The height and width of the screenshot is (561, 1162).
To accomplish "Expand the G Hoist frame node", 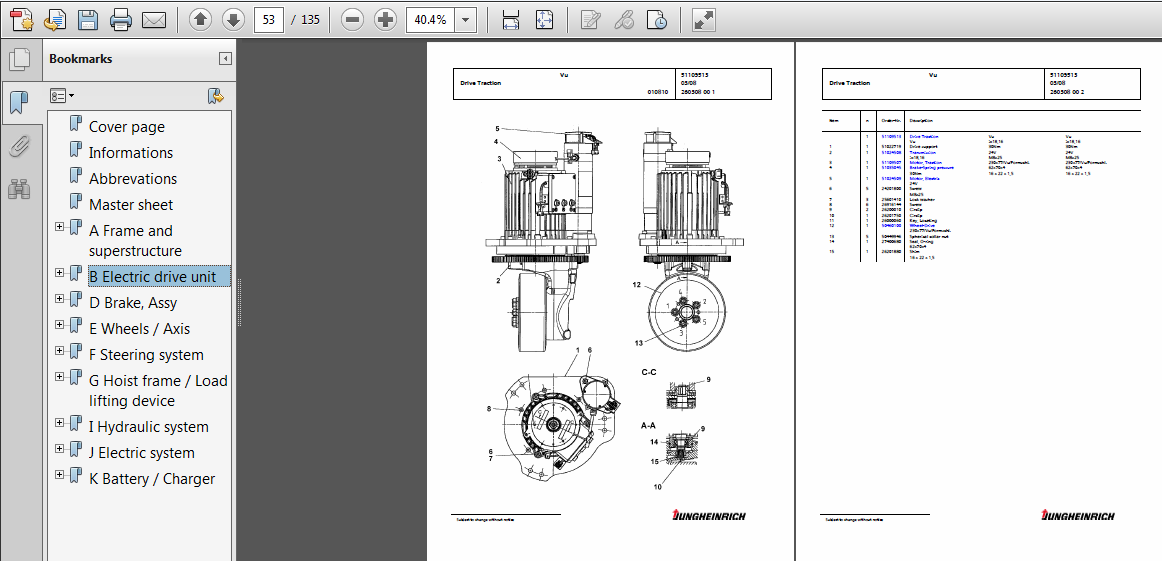I will tap(59, 376).
